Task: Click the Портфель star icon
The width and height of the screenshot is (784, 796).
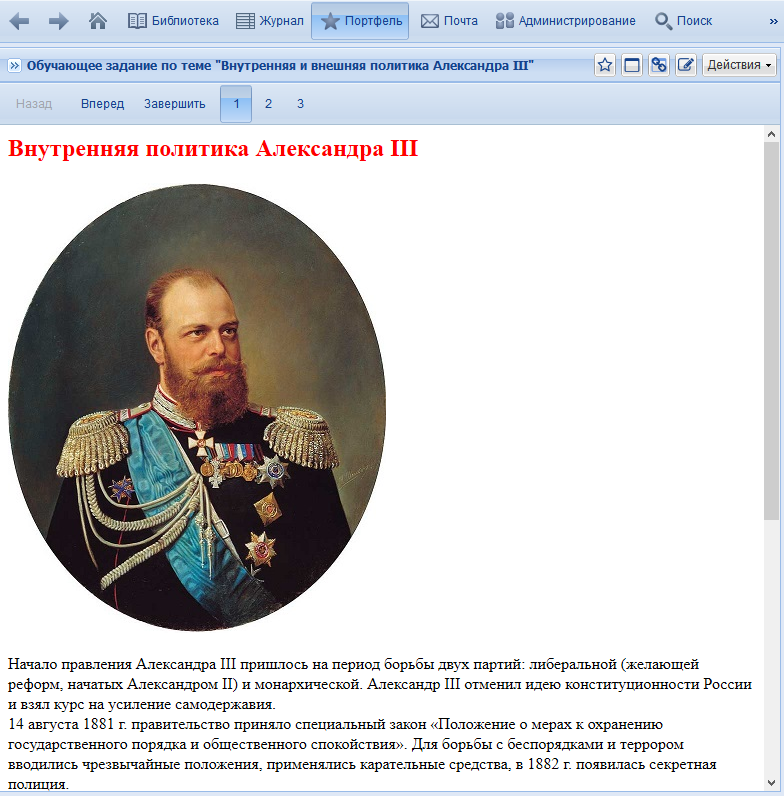Action: pyautogui.click(x=330, y=21)
